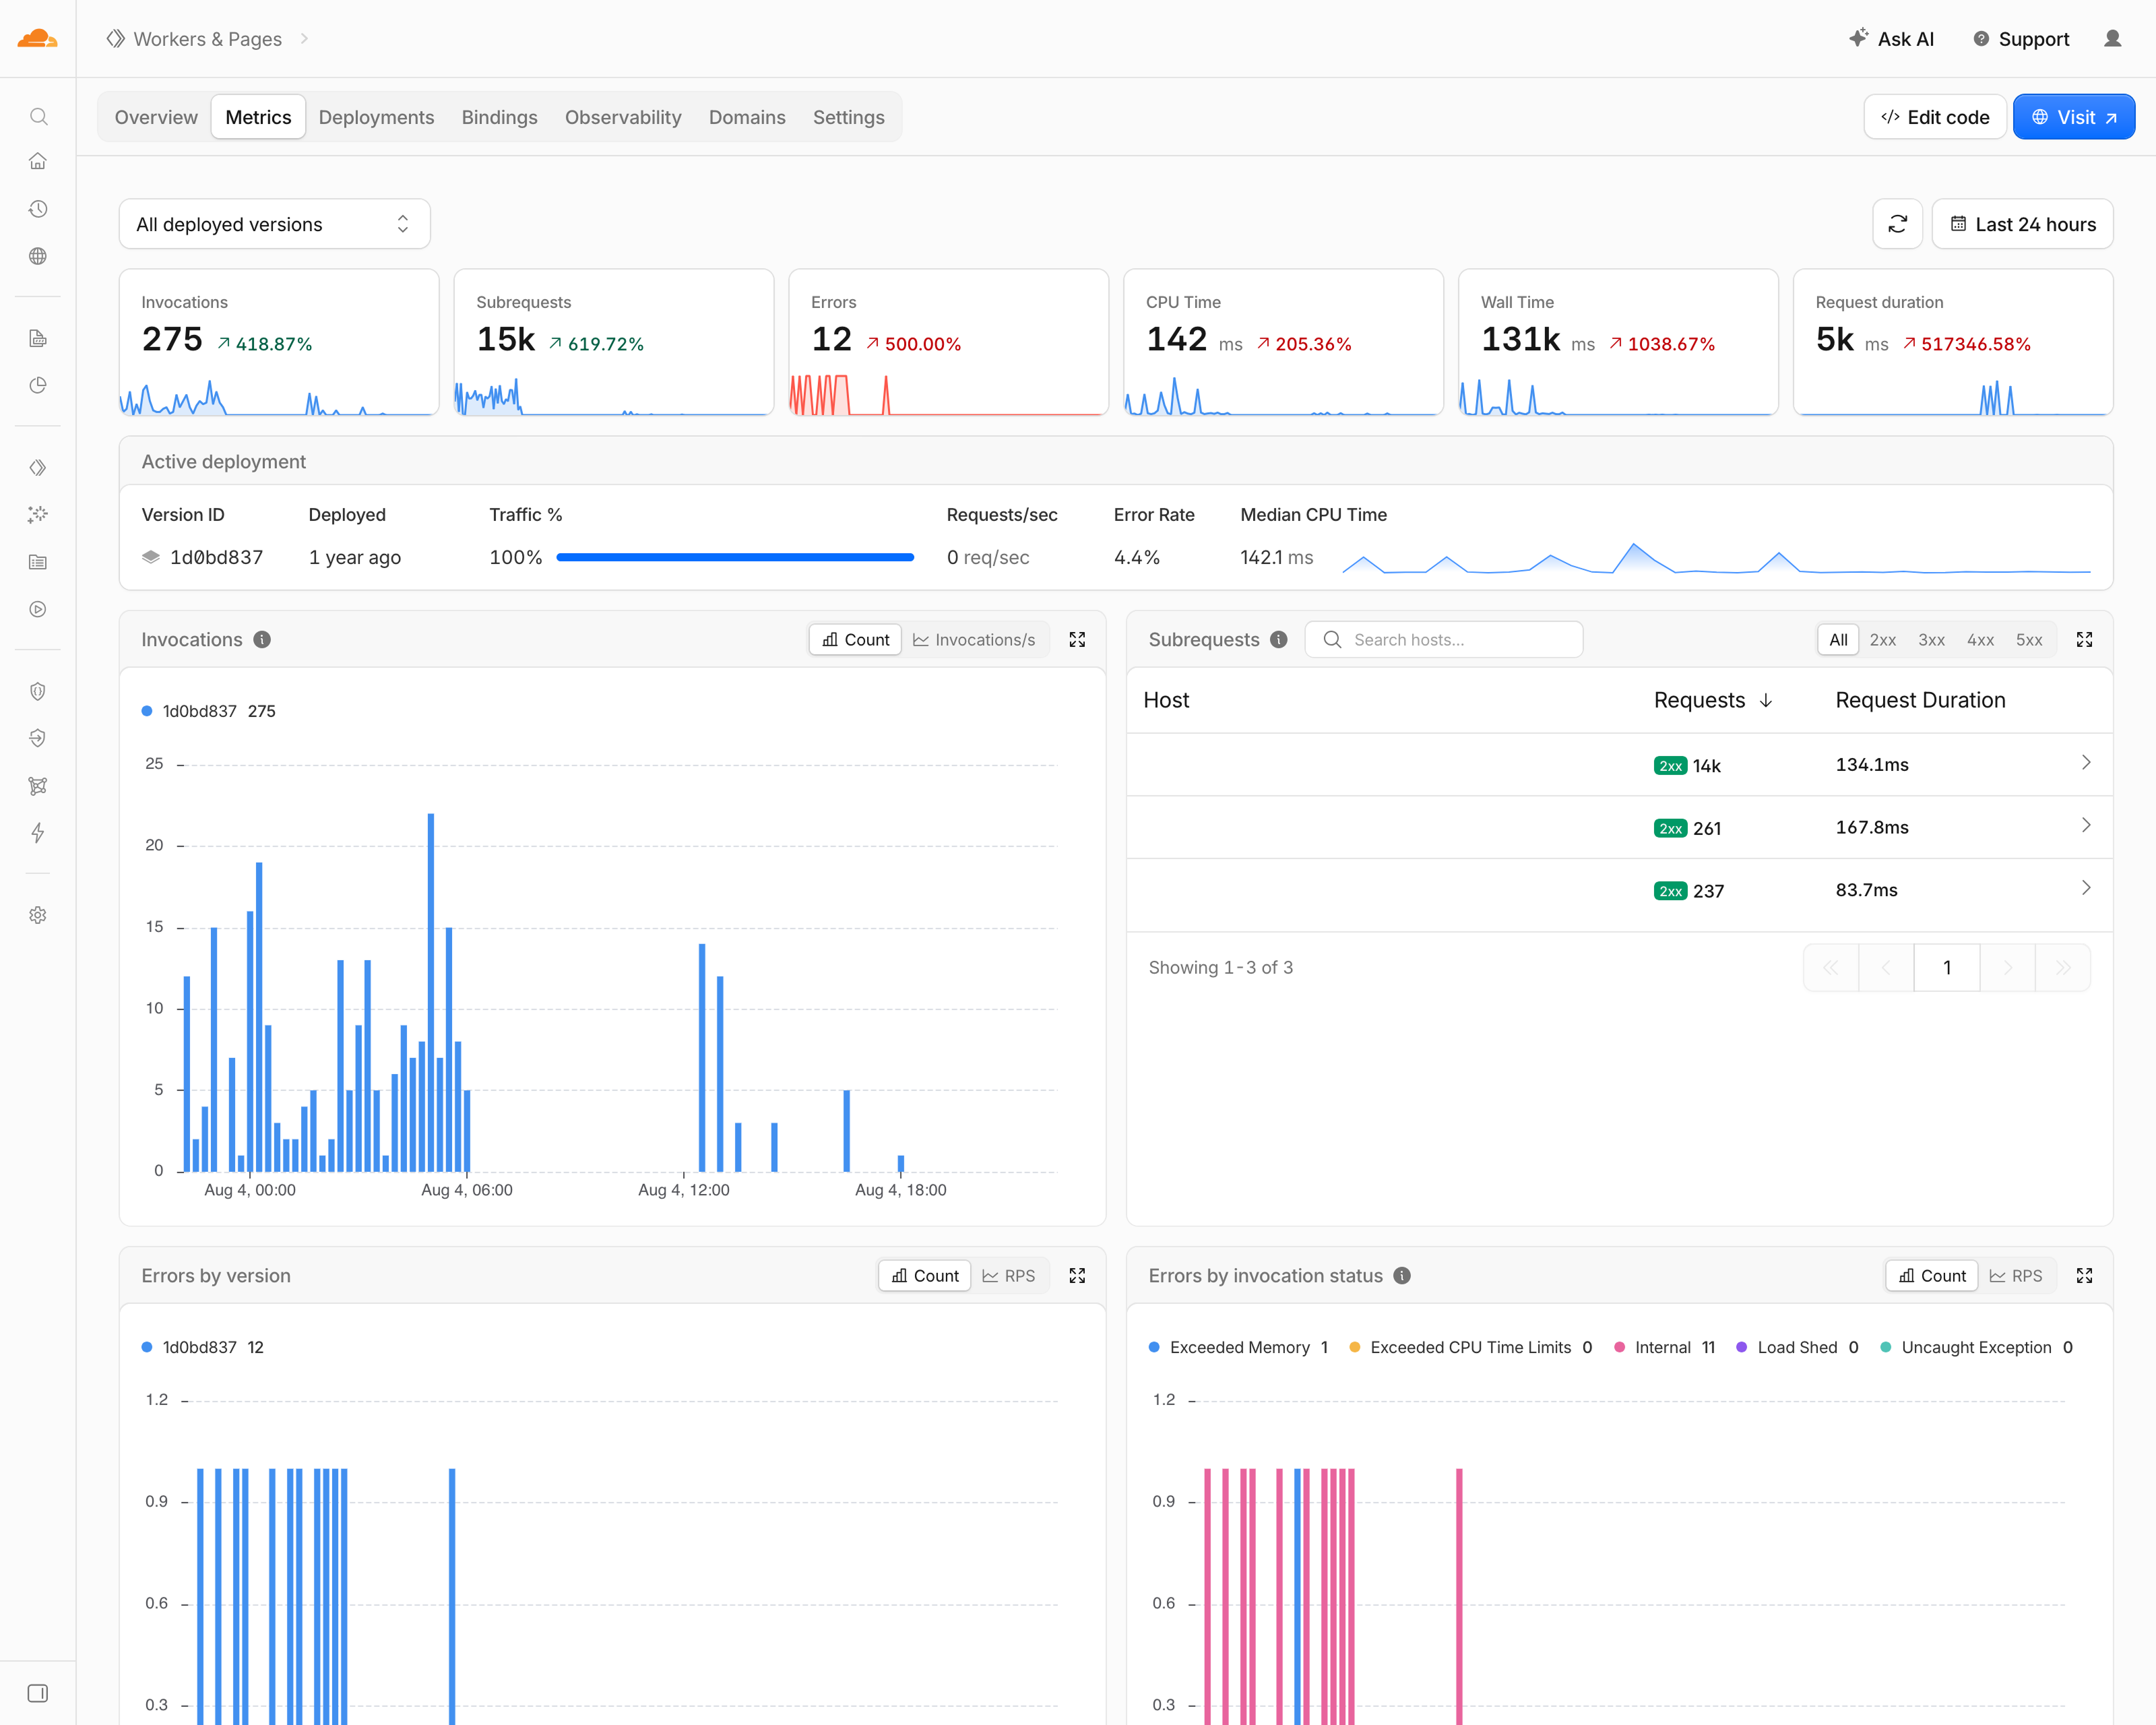Expand Errors by version chart fullscreen
The height and width of the screenshot is (1725, 2156).
(x=1077, y=1276)
